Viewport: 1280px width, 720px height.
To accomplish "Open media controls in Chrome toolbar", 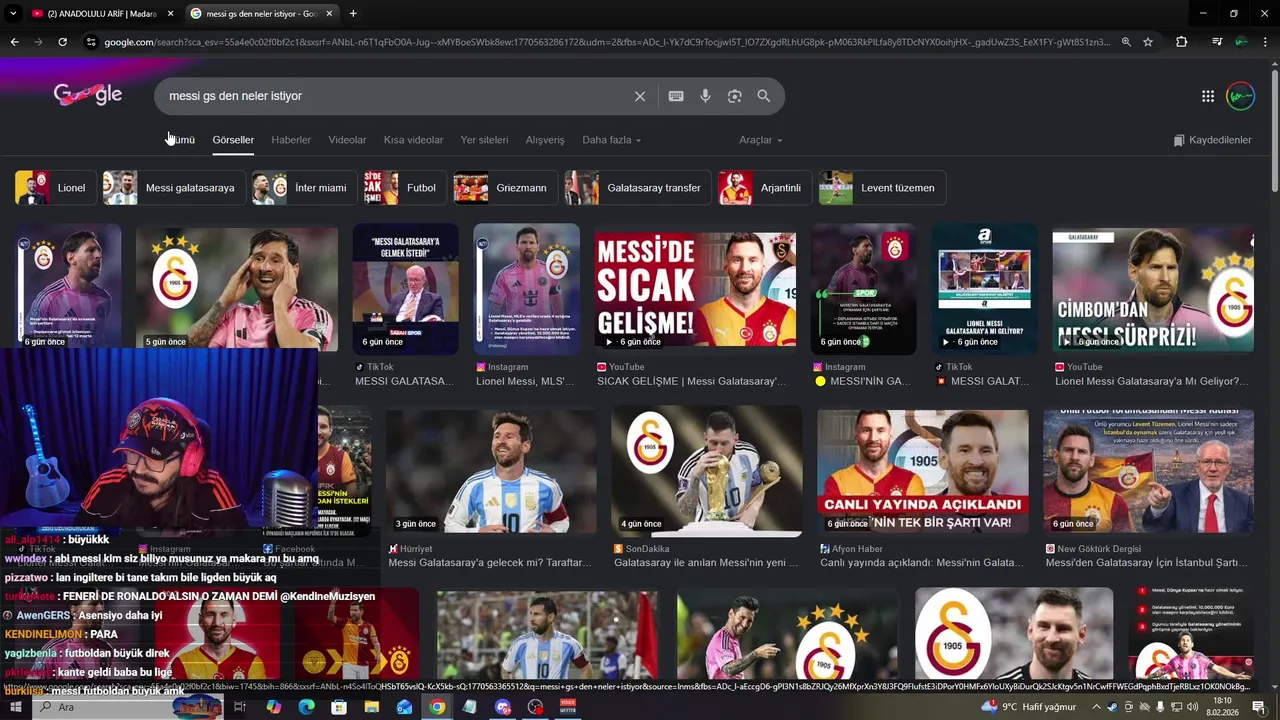I will (x=1217, y=42).
